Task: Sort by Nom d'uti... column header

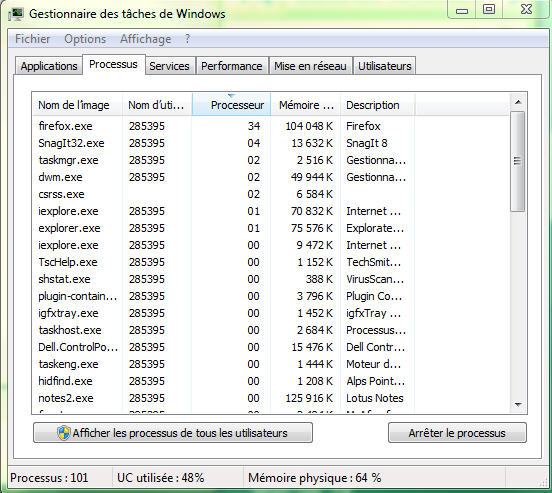Action: (157, 105)
